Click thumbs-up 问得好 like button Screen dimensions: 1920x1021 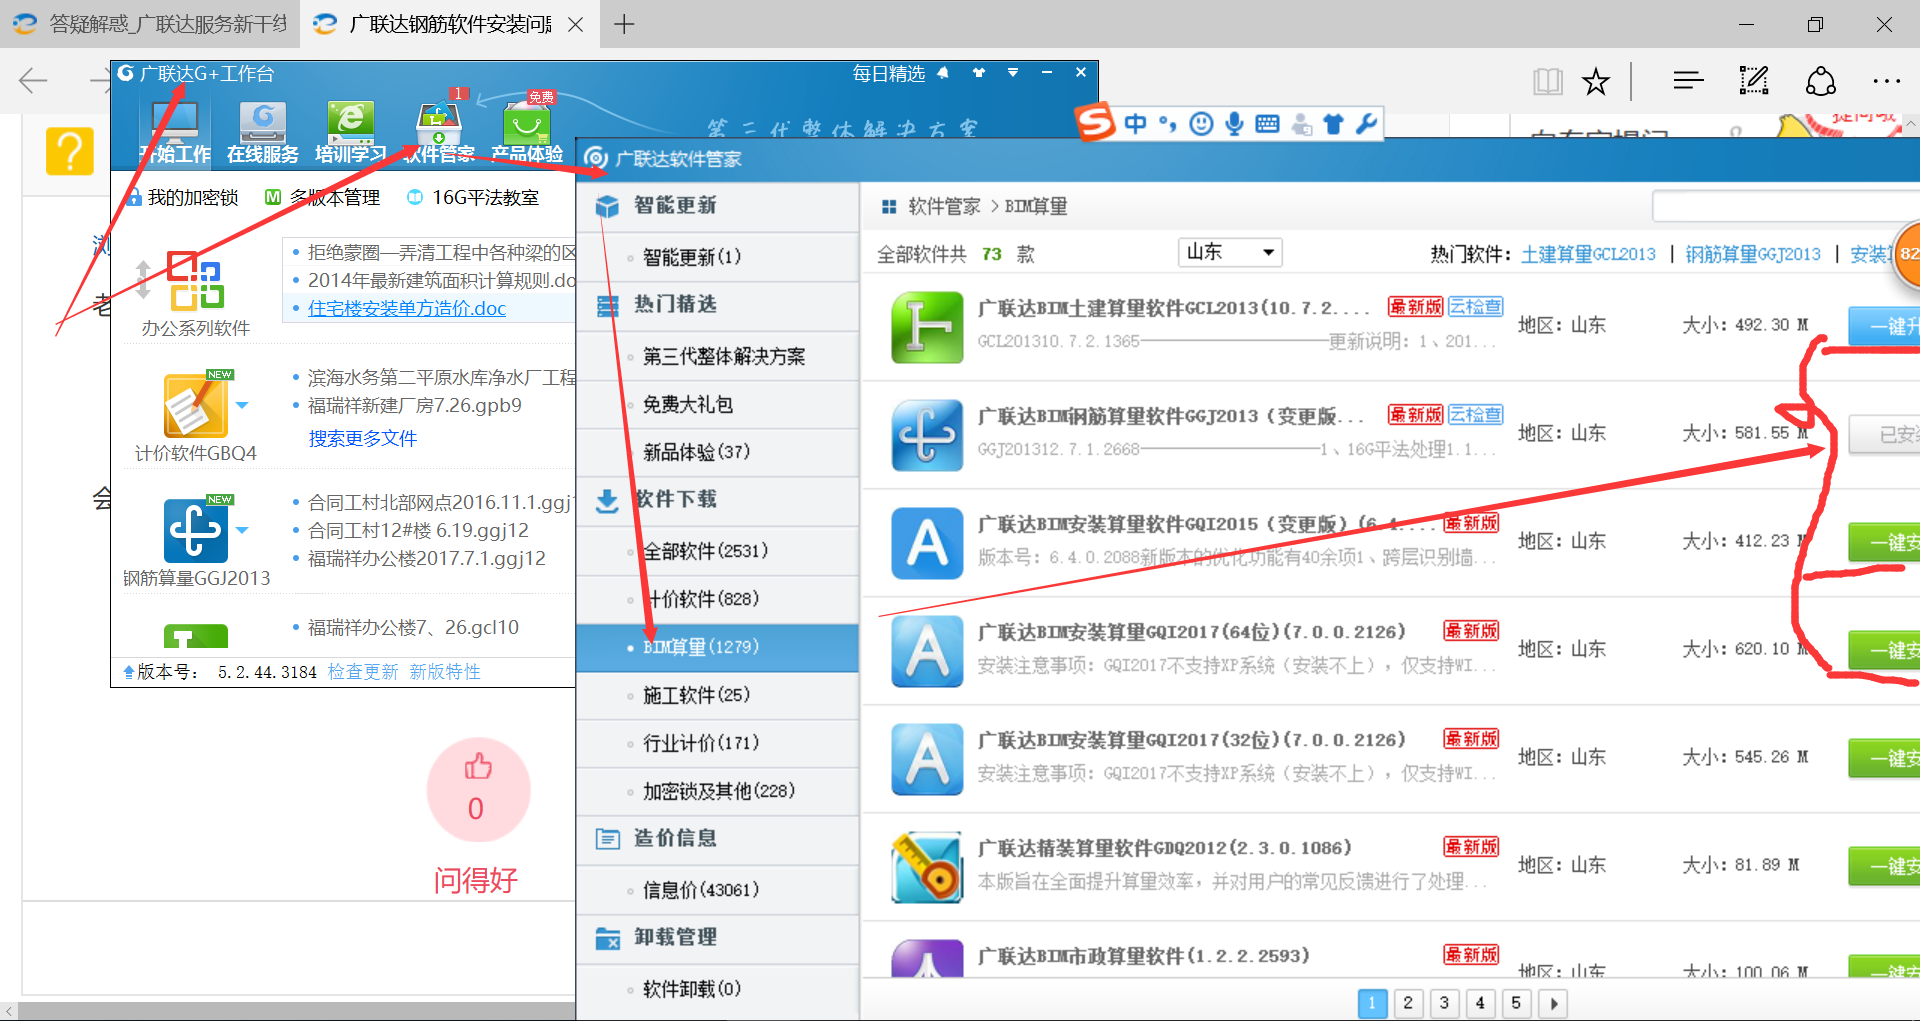[478, 790]
